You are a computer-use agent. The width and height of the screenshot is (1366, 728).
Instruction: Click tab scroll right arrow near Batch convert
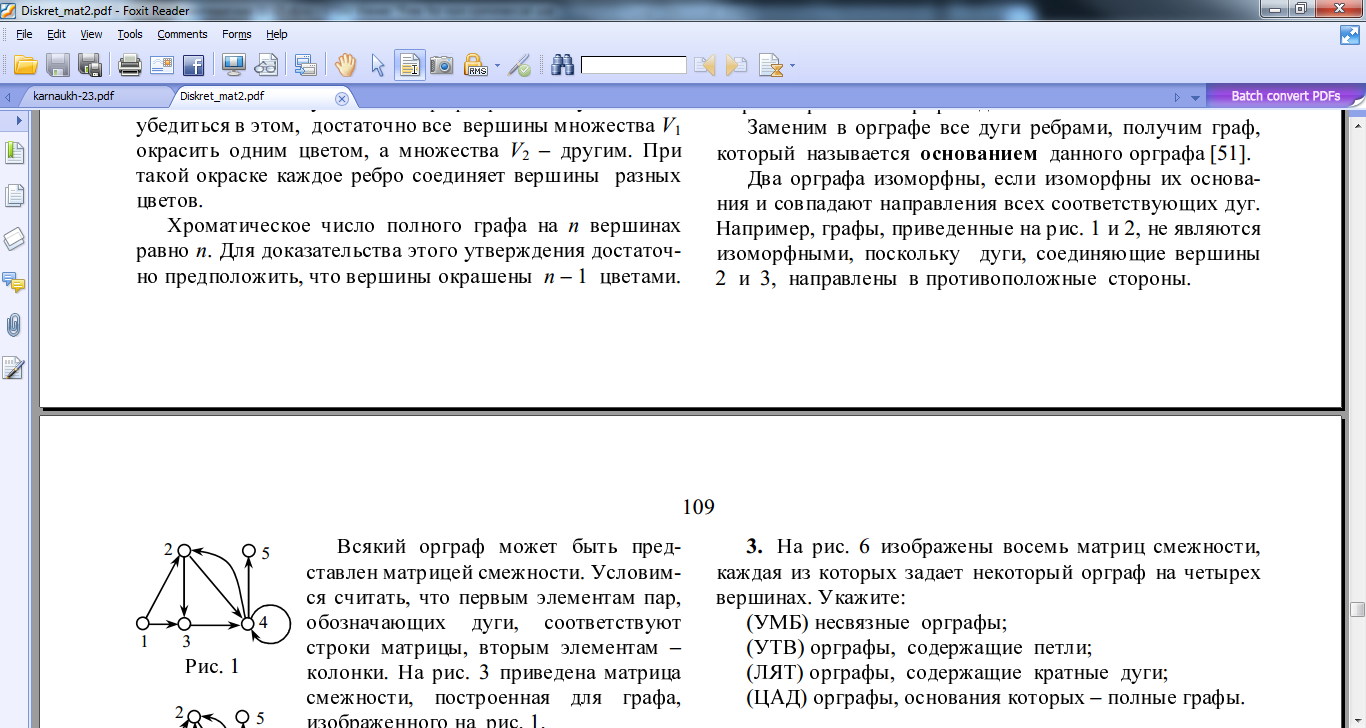[1177, 98]
